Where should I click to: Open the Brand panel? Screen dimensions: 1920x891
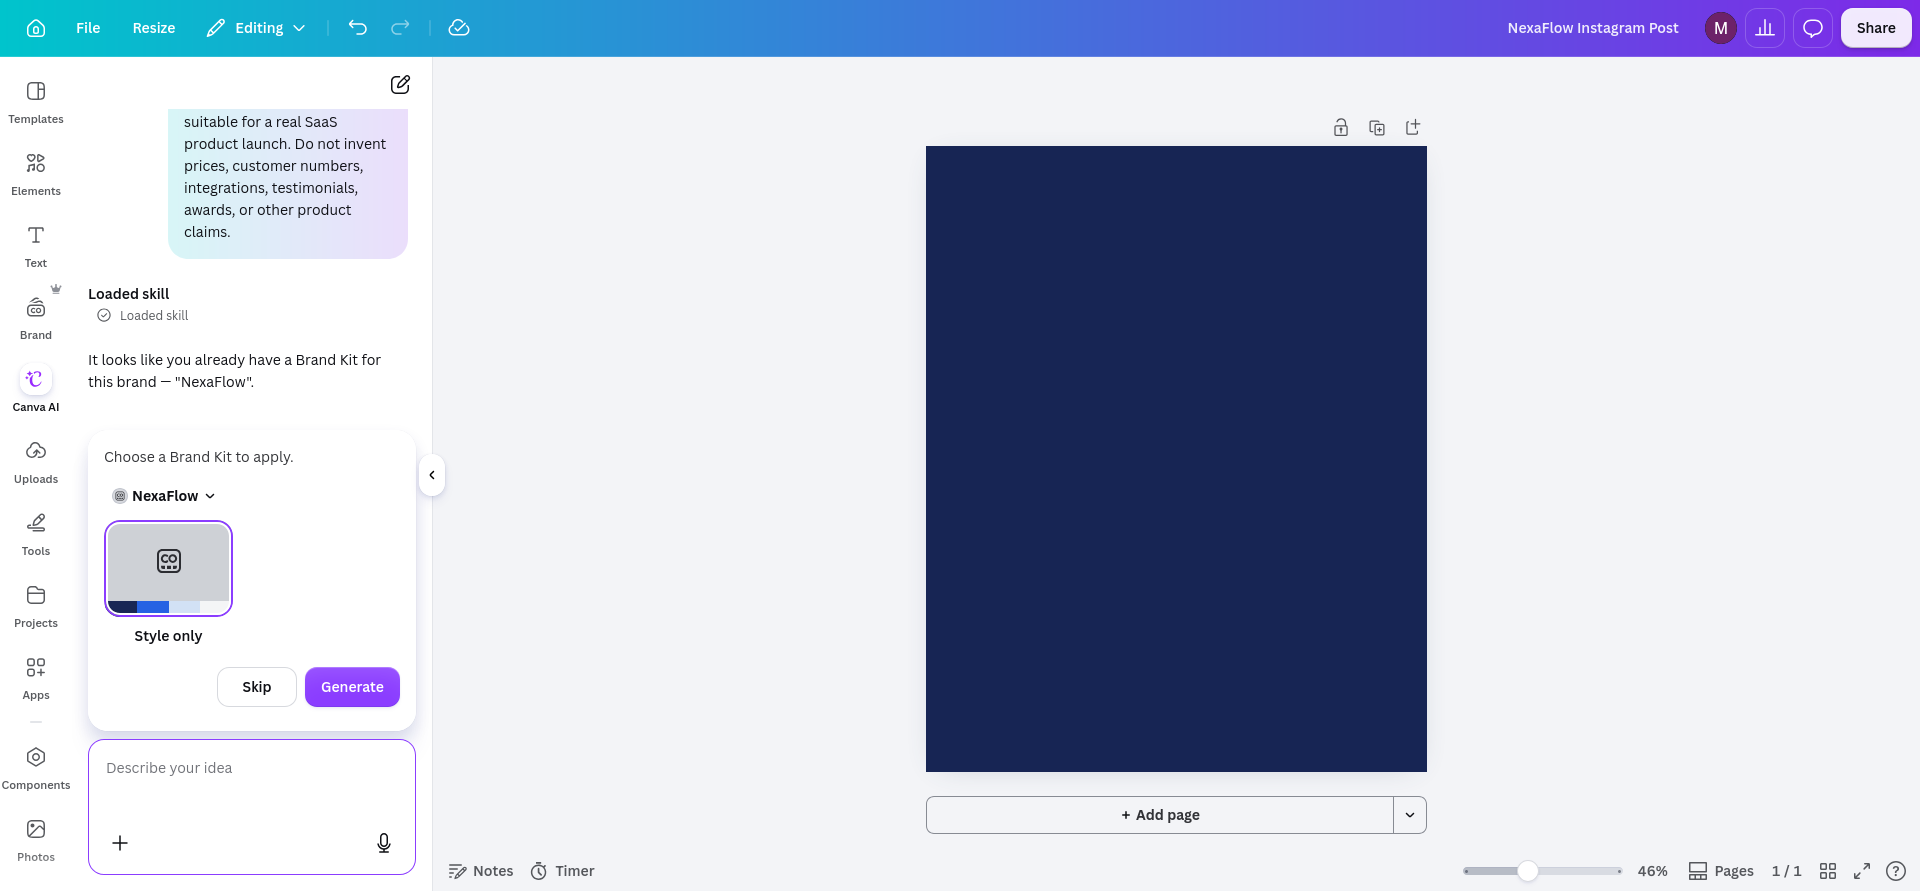point(36,318)
